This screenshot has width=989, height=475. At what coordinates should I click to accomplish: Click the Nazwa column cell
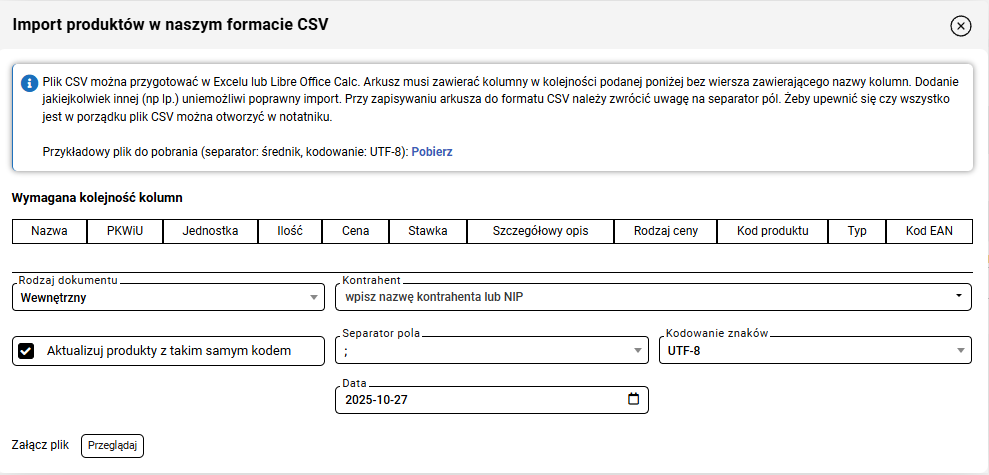point(50,231)
